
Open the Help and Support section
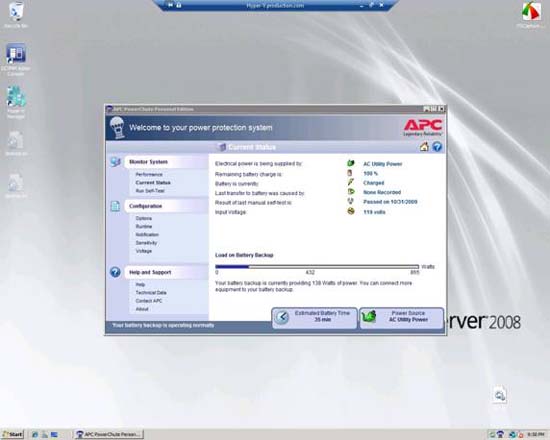coord(166,272)
